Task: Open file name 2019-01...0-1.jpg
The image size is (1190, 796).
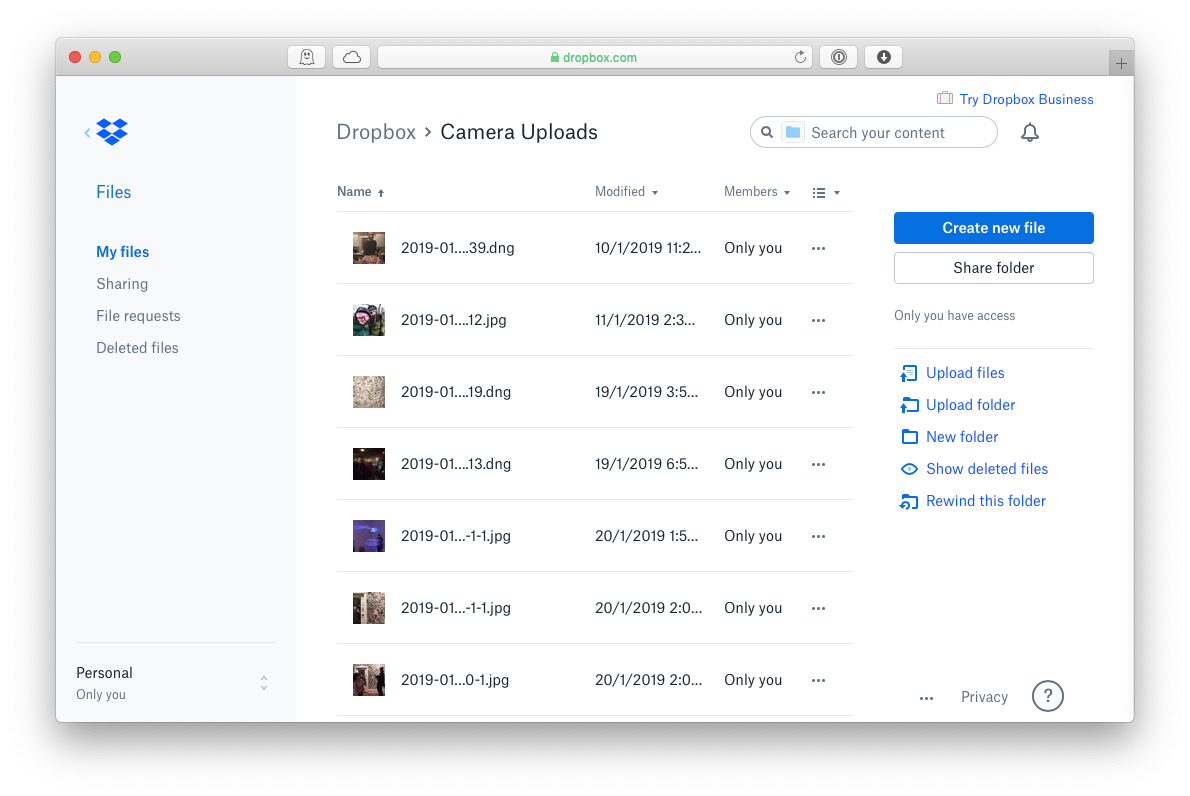Action: tap(455, 681)
